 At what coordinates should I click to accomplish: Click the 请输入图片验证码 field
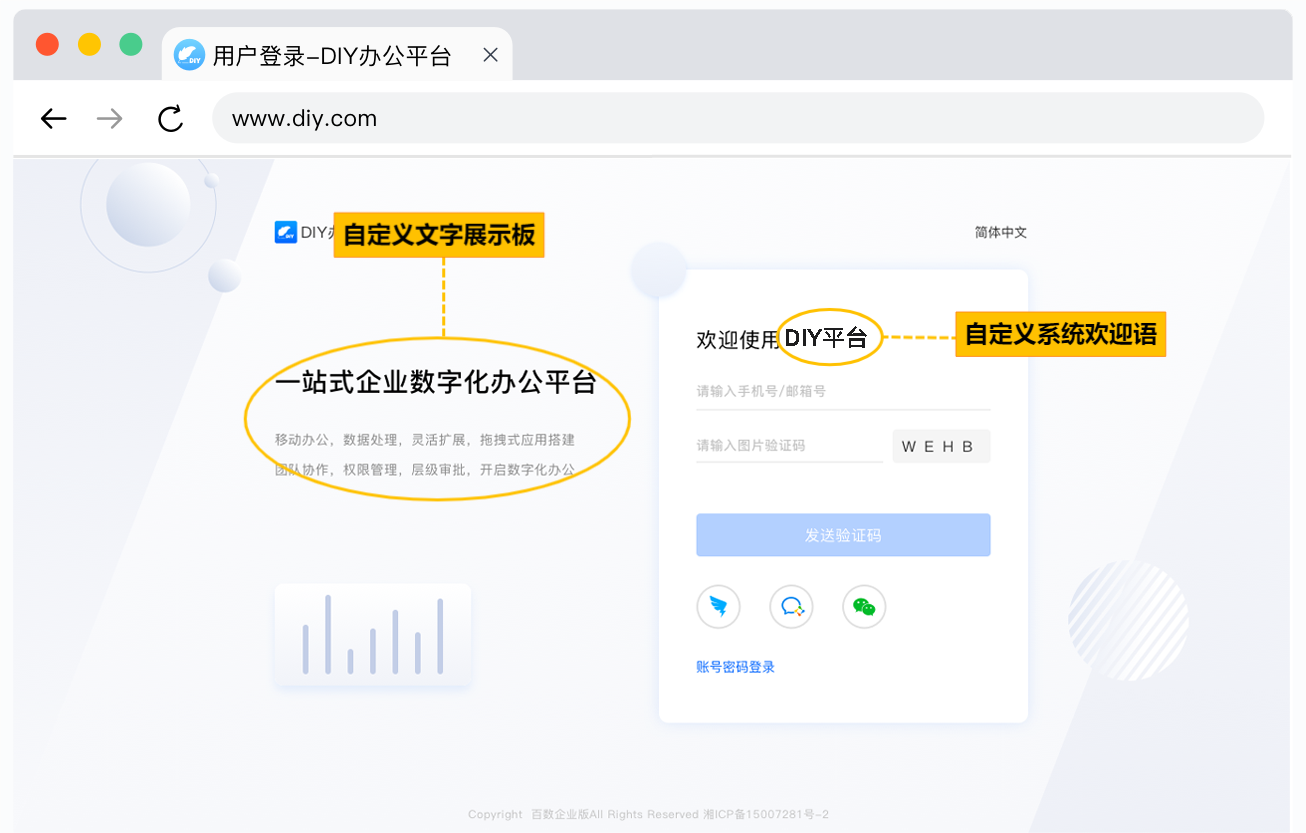(788, 446)
